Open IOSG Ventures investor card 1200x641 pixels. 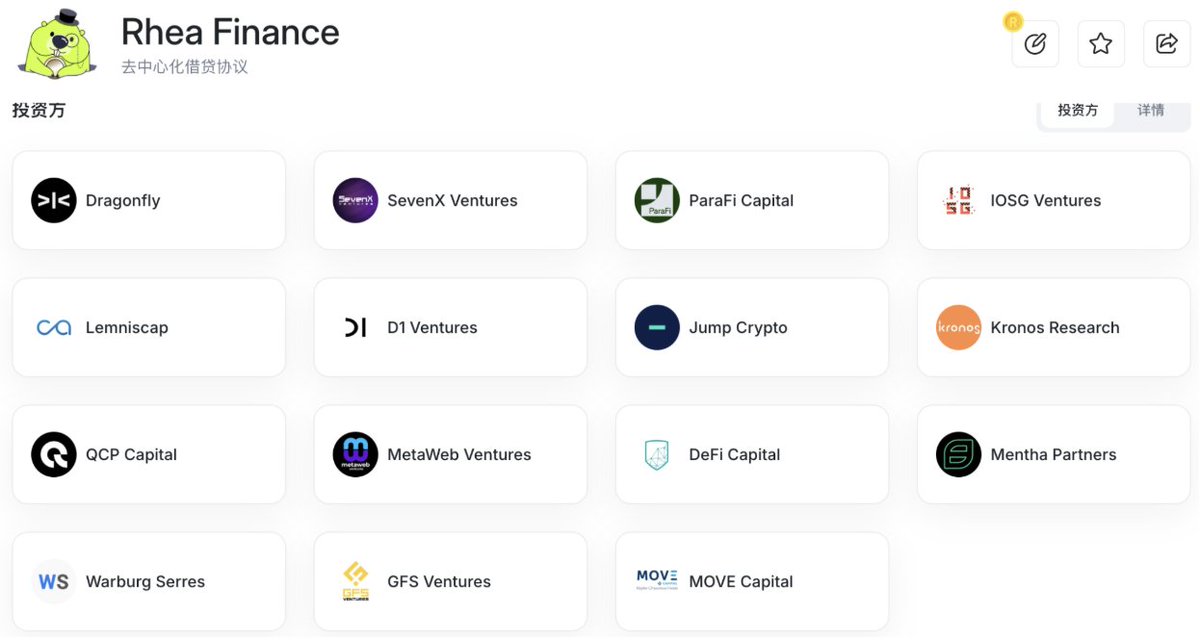[1054, 200]
